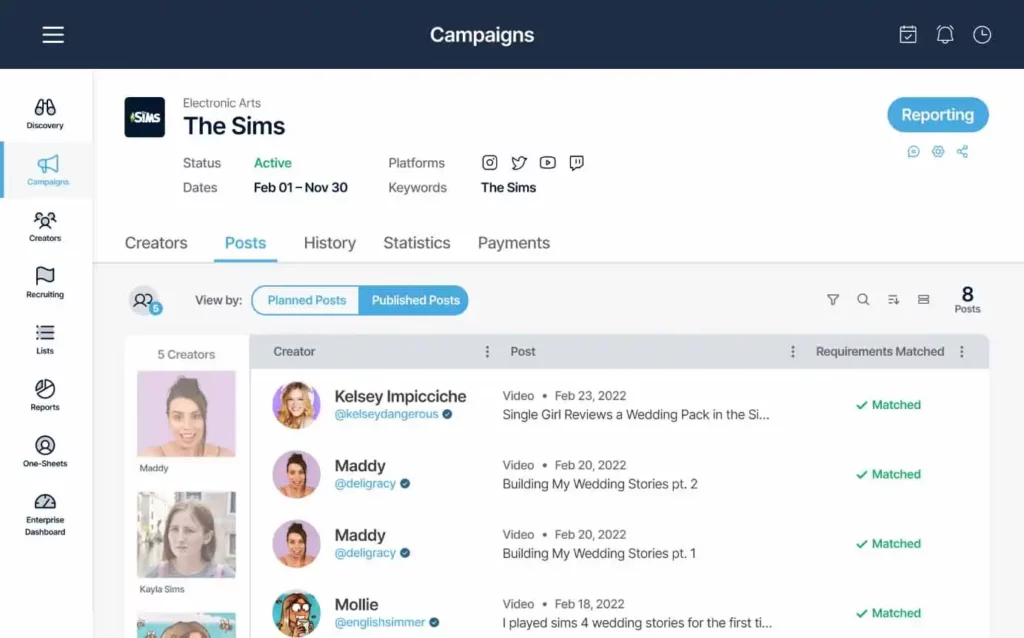
Task: Click Matched status in Kelsey Impicciche row
Action: tap(888, 405)
